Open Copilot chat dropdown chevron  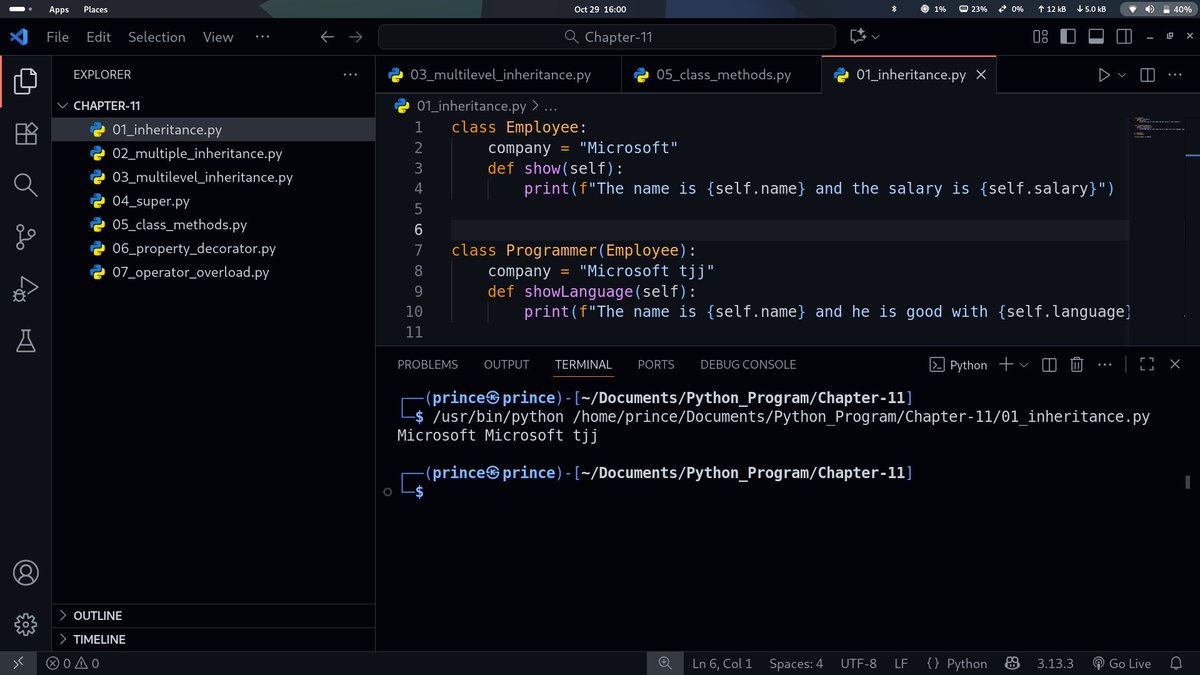point(876,37)
